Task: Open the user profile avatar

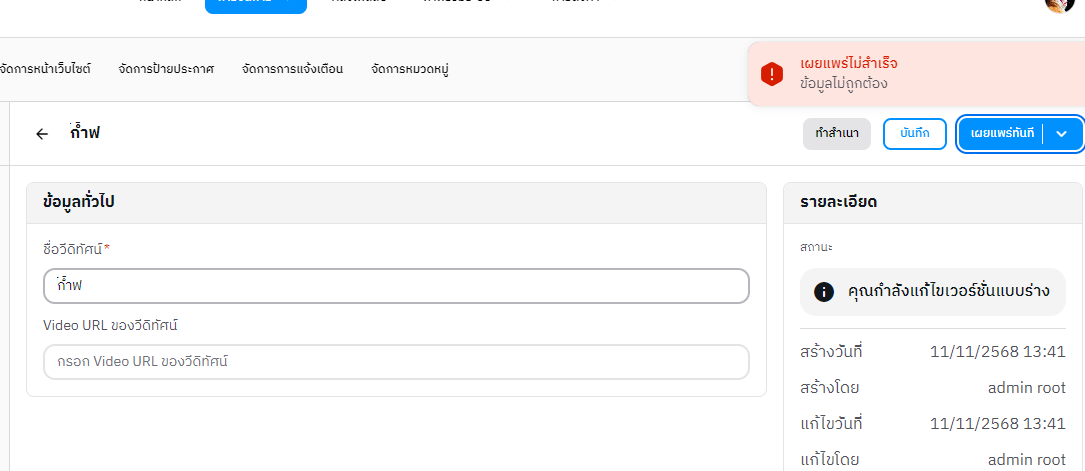Action: click(x=1059, y=4)
